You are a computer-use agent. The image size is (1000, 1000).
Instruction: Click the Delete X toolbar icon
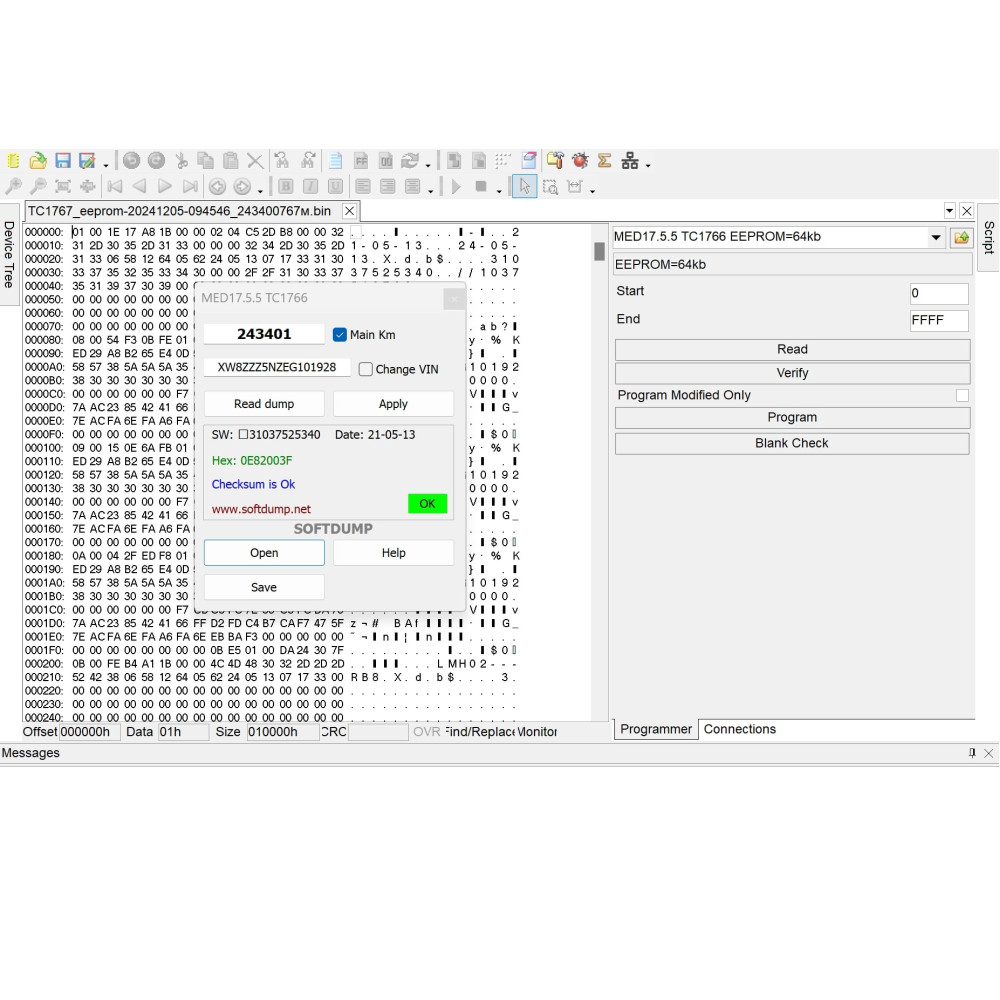pos(255,161)
